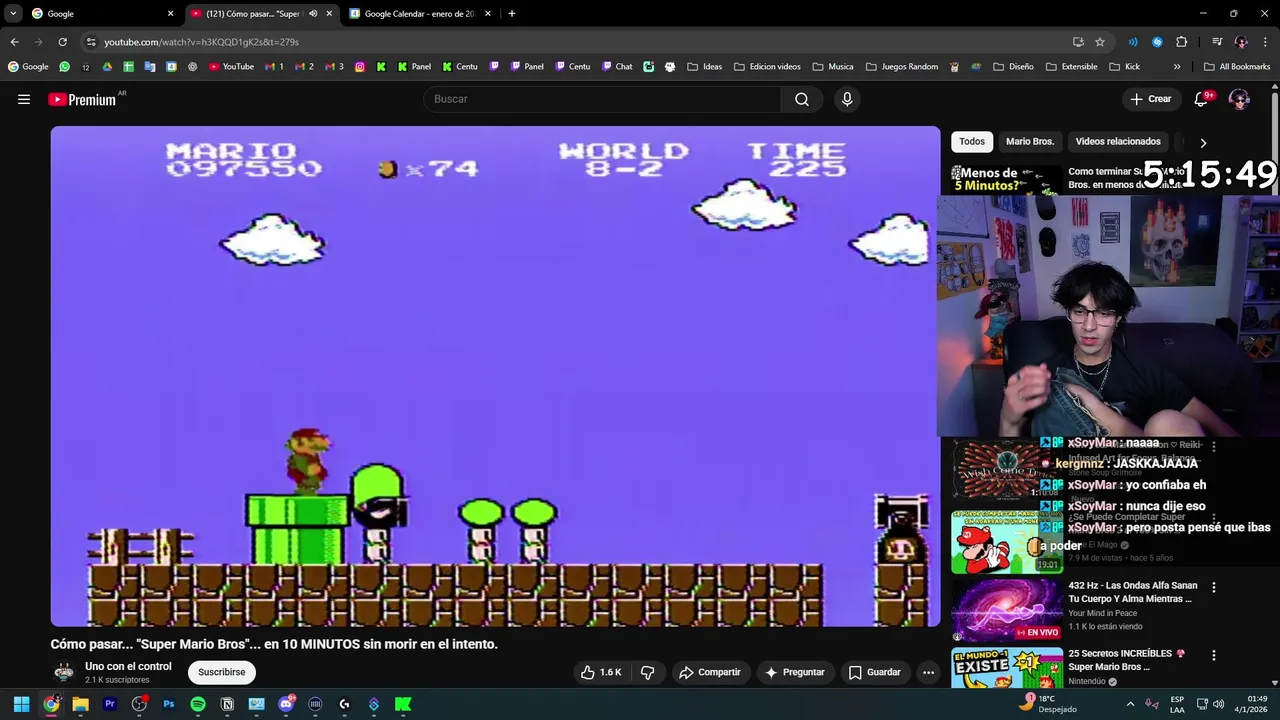Click the search magnifier button
Viewport: 1280px width, 720px height.
[x=802, y=99]
